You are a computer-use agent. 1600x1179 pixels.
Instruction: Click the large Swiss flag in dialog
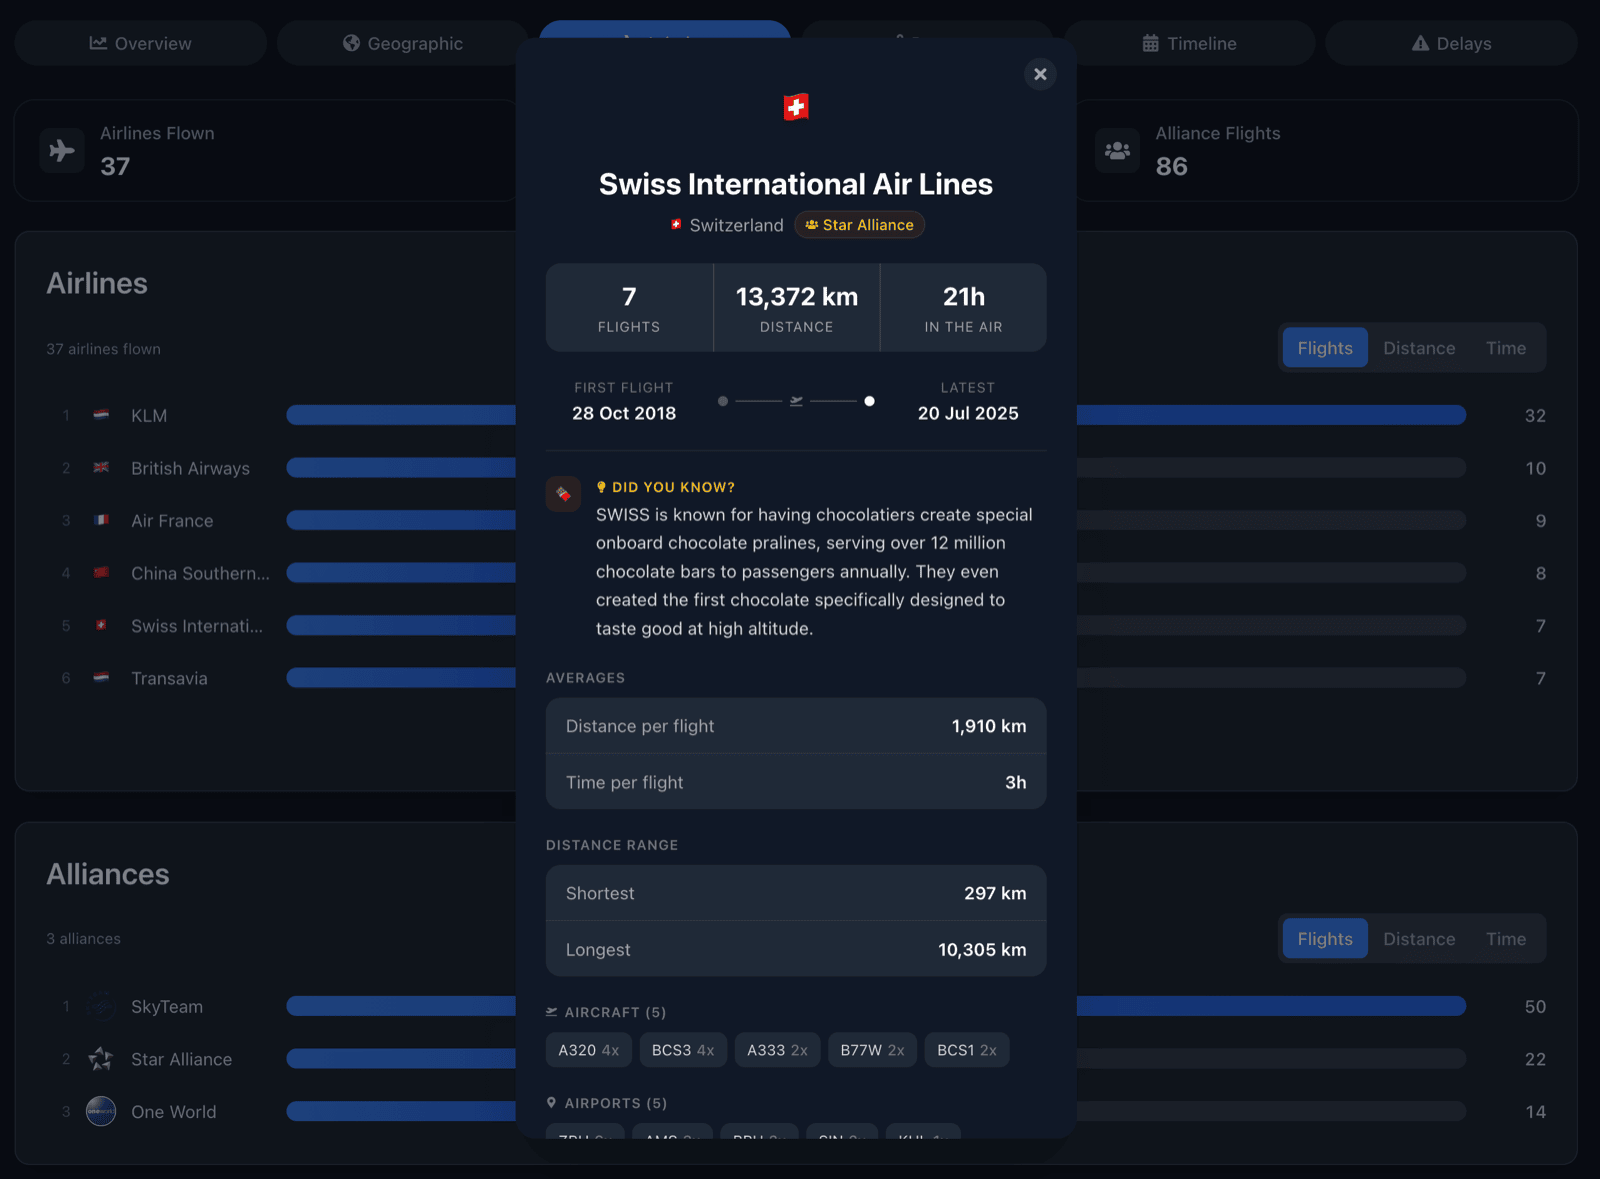796,107
